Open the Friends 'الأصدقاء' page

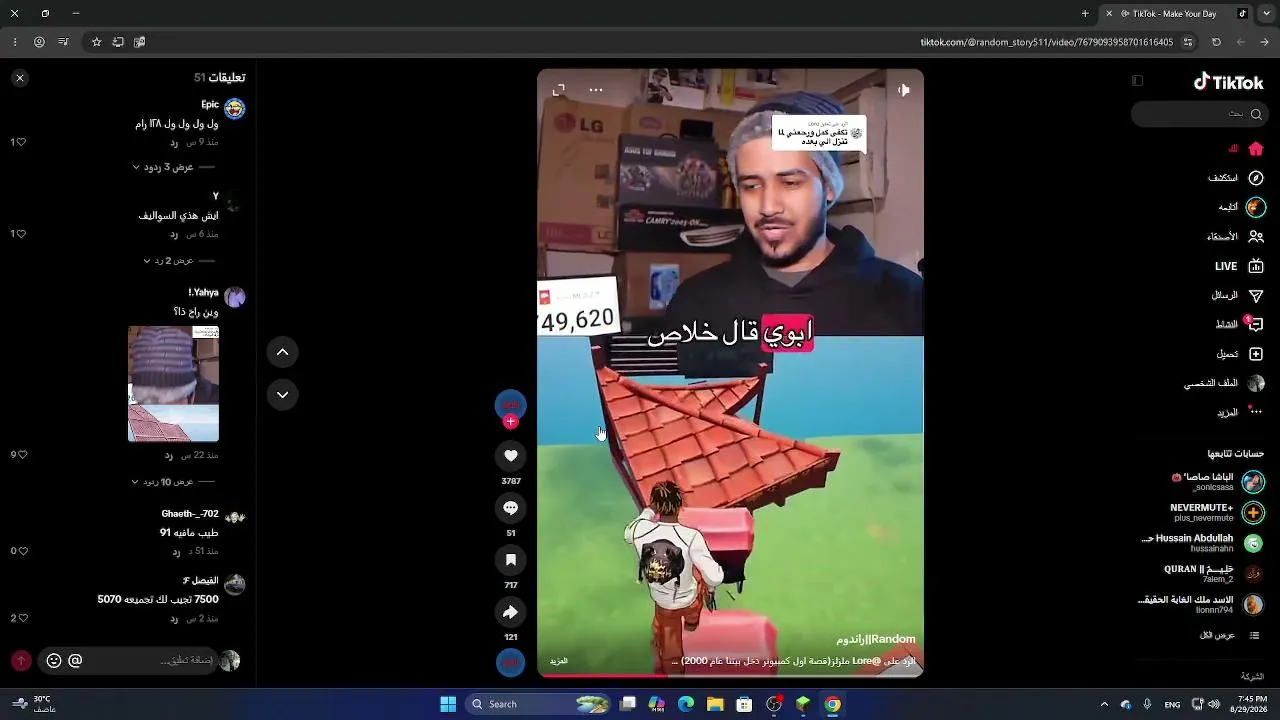click(x=1235, y=237)
